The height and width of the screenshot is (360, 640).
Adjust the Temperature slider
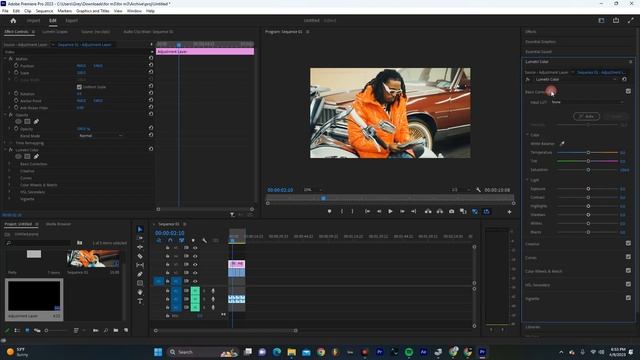pos(588,152)
